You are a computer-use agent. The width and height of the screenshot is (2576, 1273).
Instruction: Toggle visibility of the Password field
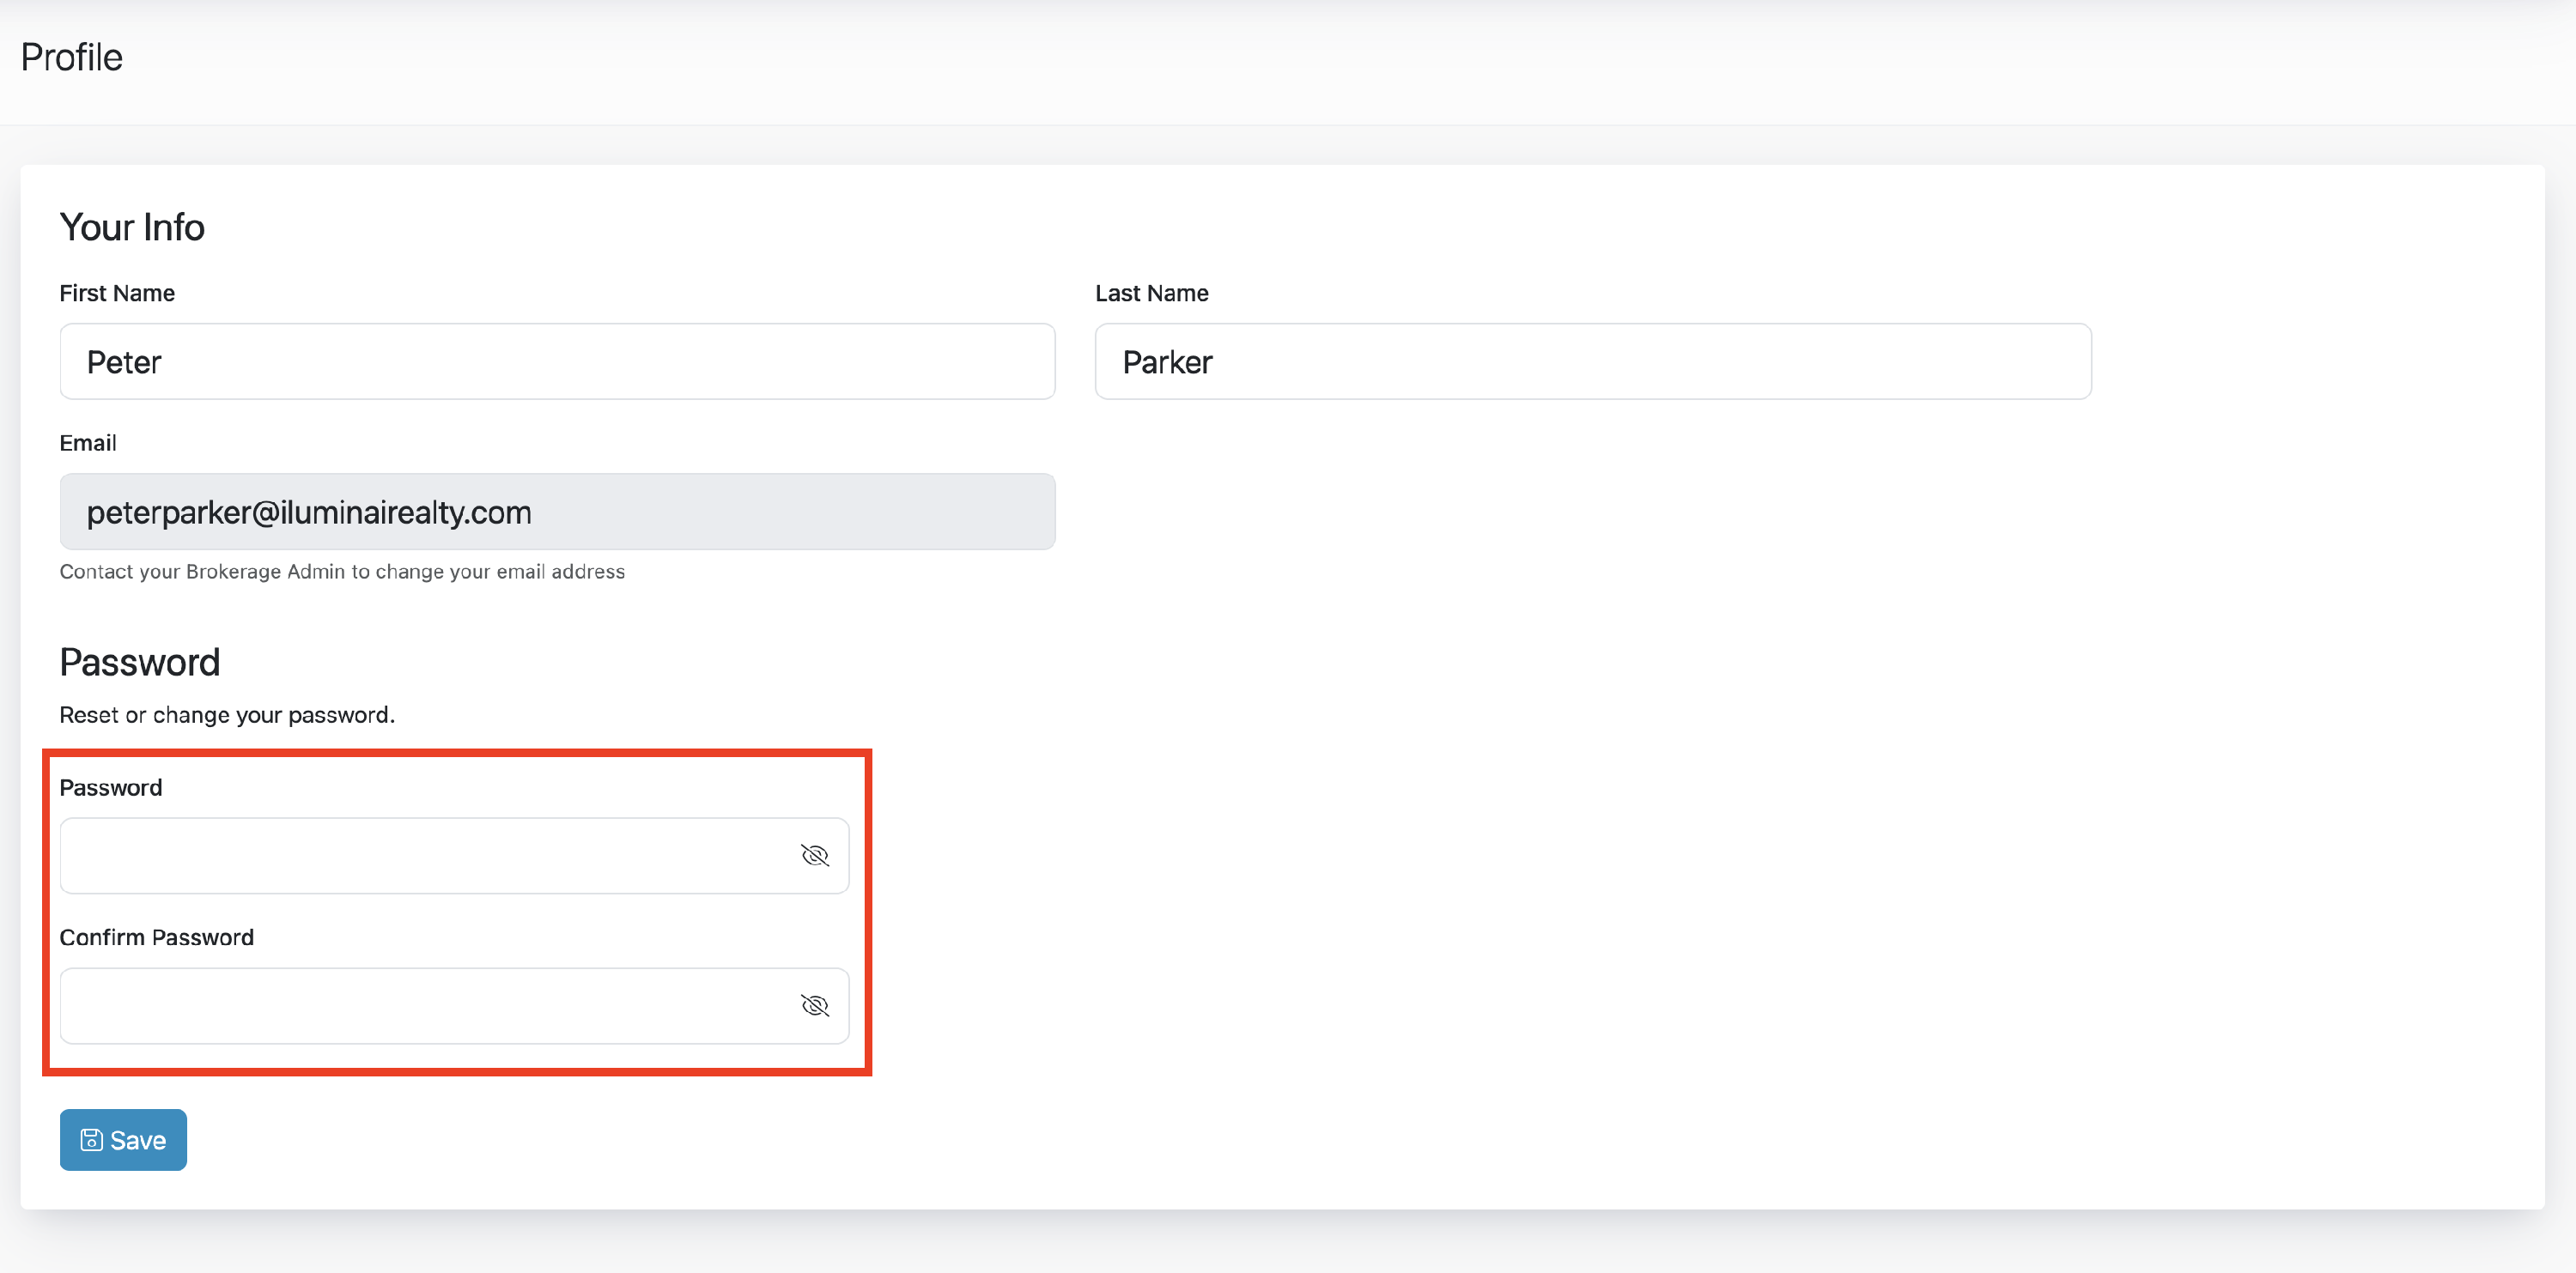[815, 855]
